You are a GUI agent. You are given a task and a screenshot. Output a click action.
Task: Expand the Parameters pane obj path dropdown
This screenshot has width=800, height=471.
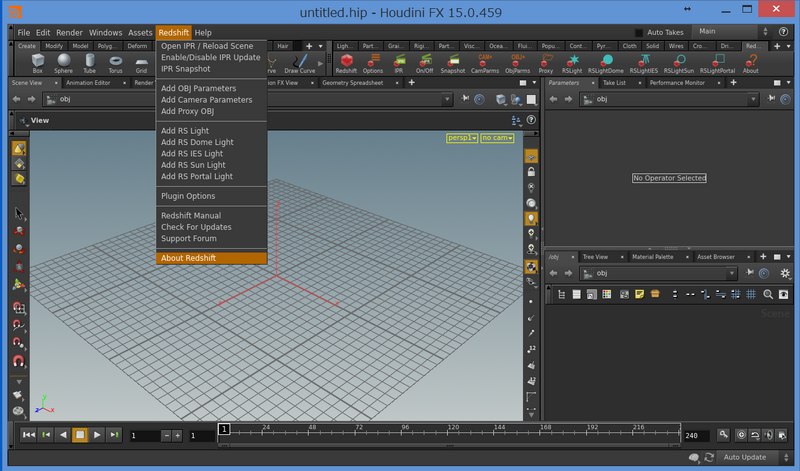point(753,100)
